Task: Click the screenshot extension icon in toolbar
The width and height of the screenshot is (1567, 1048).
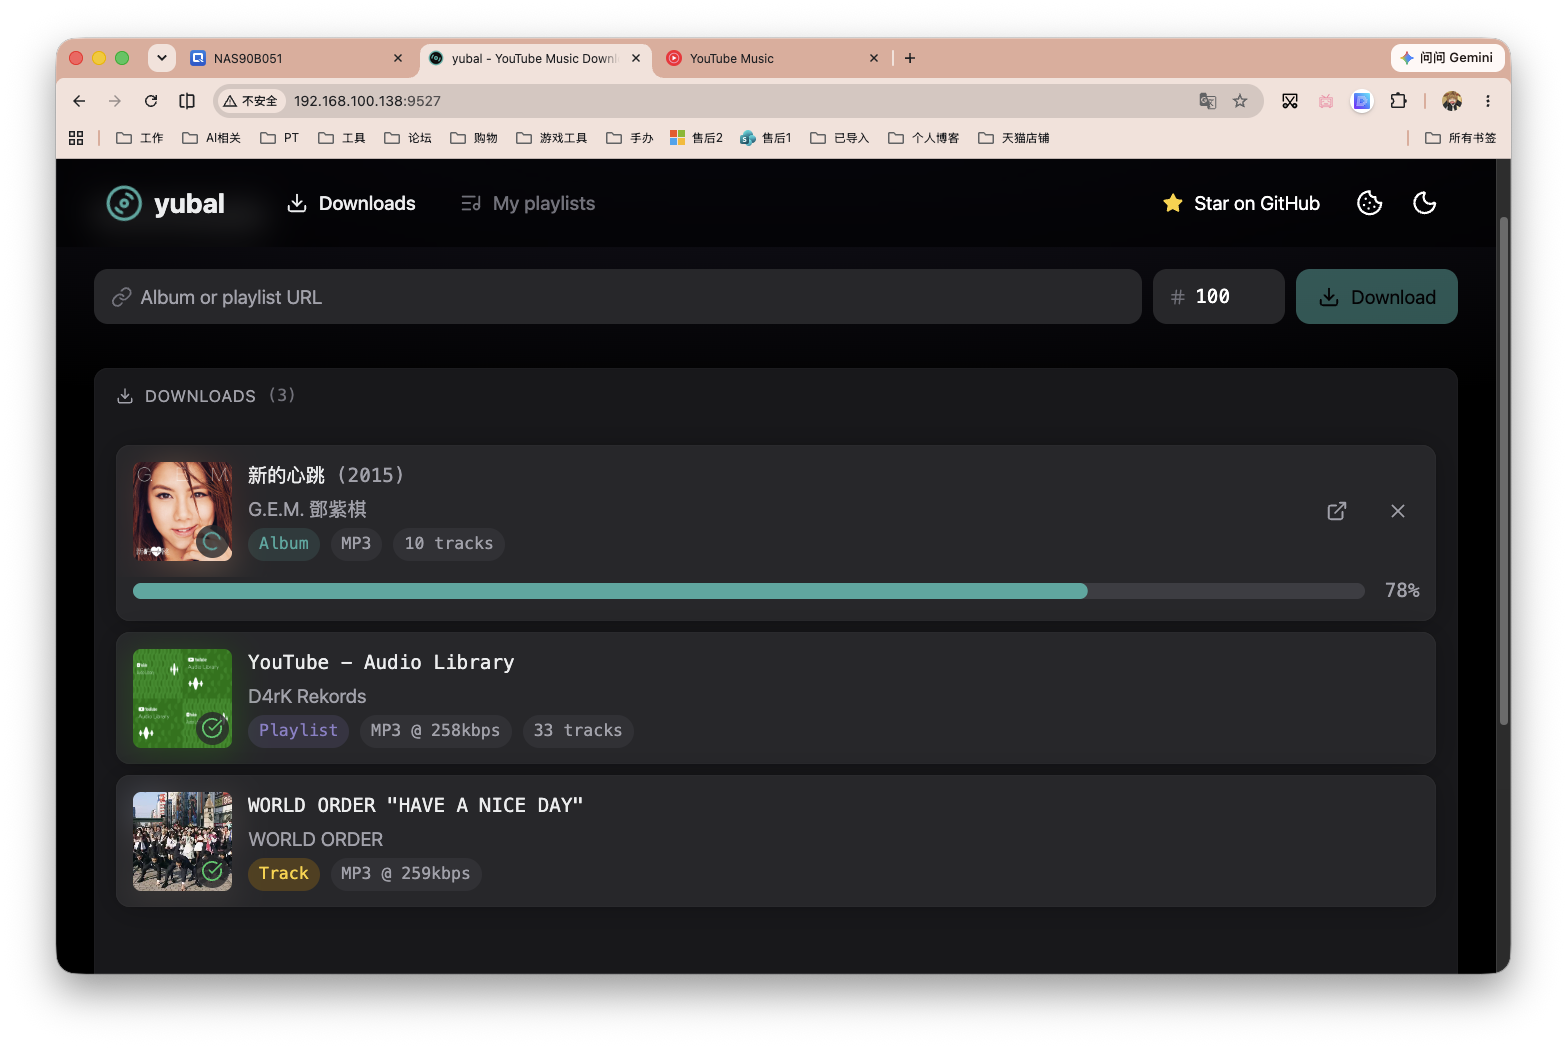Action: pyautogui.click(x=1290, y=101)
